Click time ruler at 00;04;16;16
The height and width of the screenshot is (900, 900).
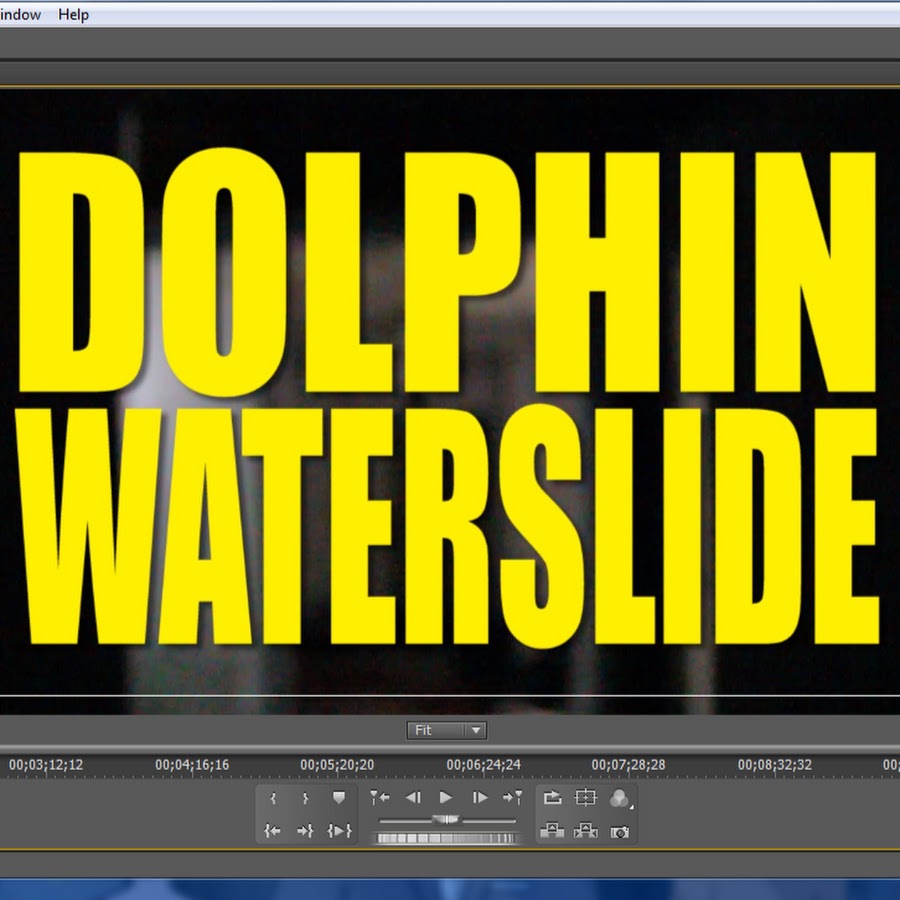(x=192, y=765)
